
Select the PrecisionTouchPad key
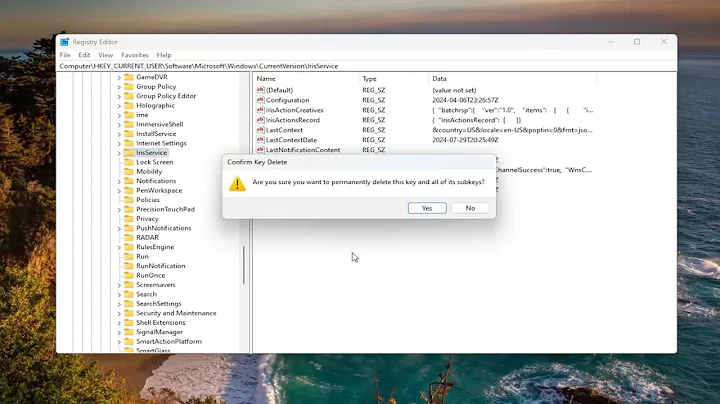[x=165, y=209]
